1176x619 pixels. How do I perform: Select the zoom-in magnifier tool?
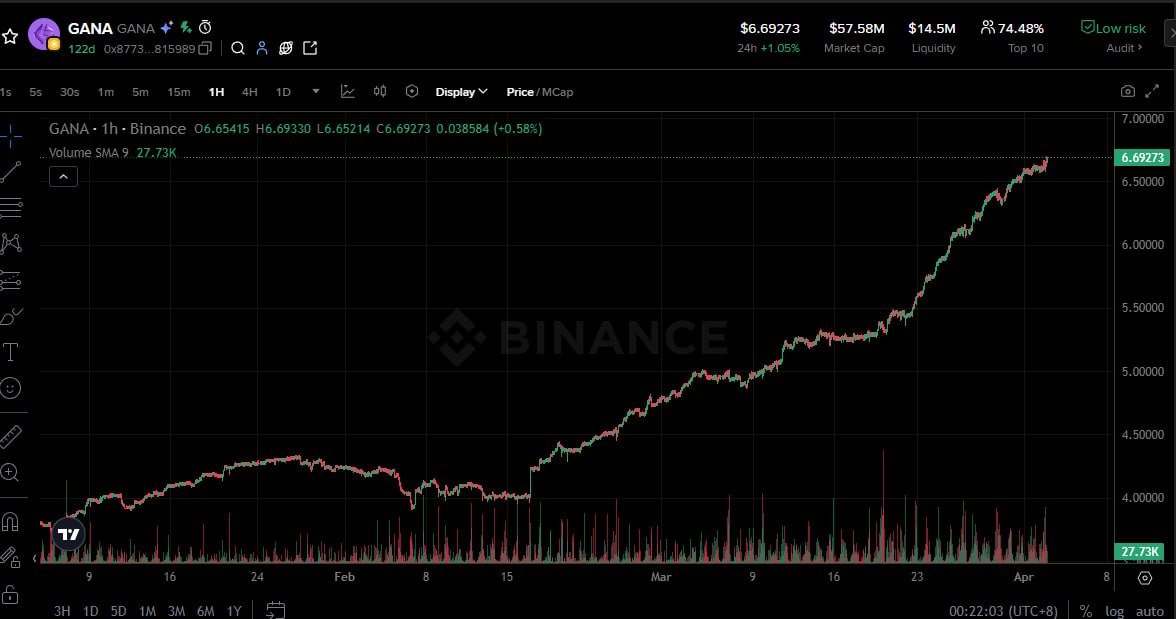10,472
